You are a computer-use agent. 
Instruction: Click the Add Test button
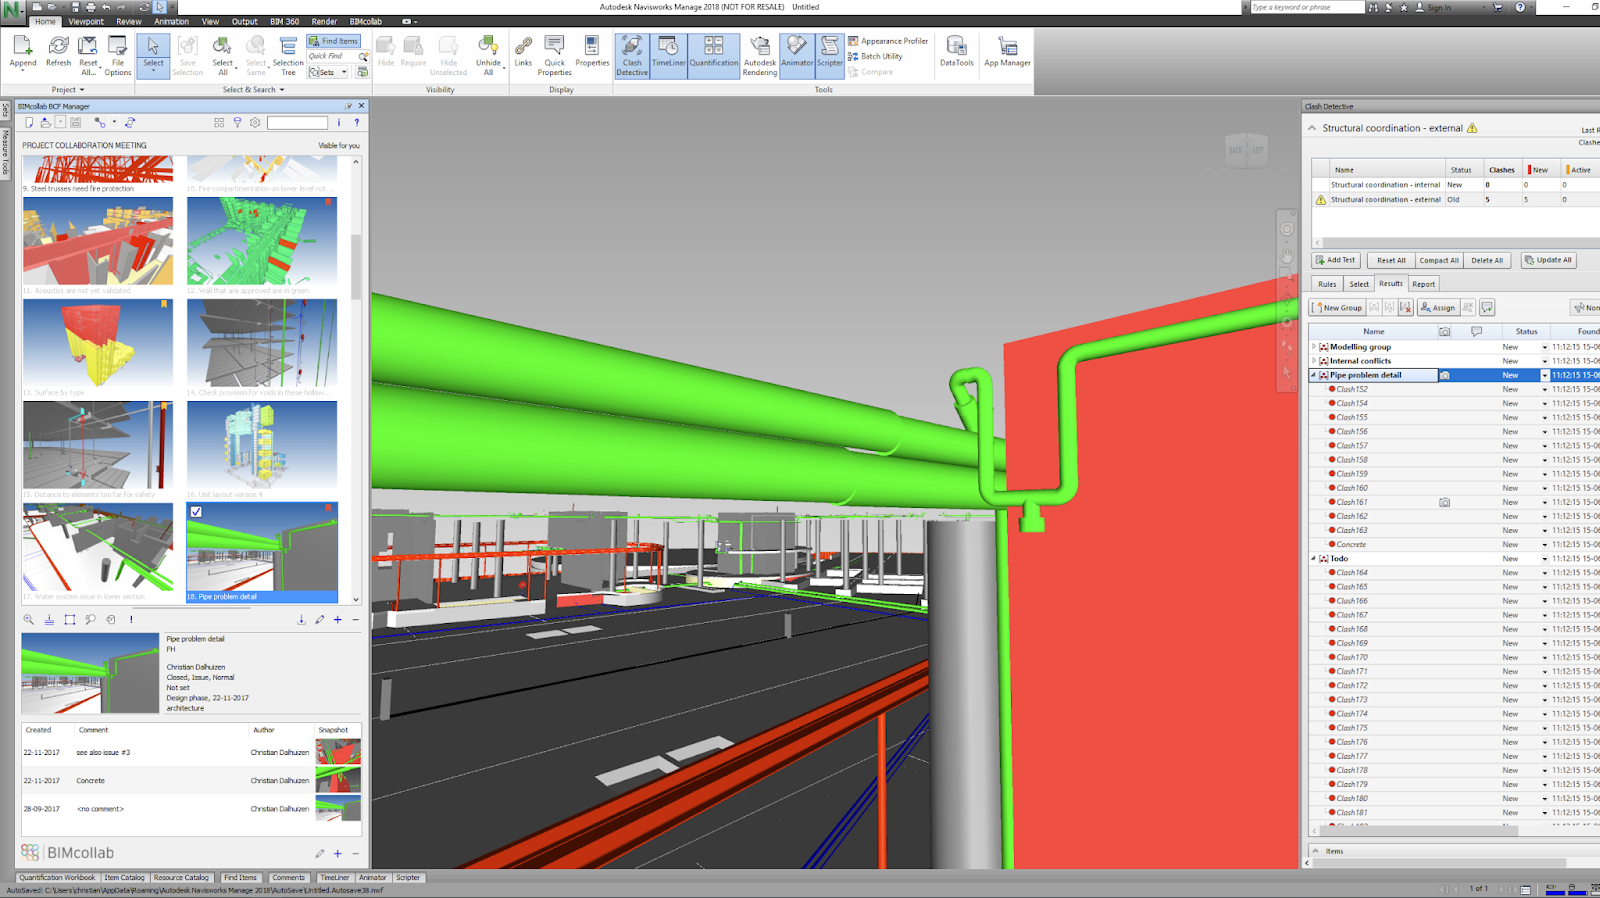pyautogui.click(x=1335, y=260)
